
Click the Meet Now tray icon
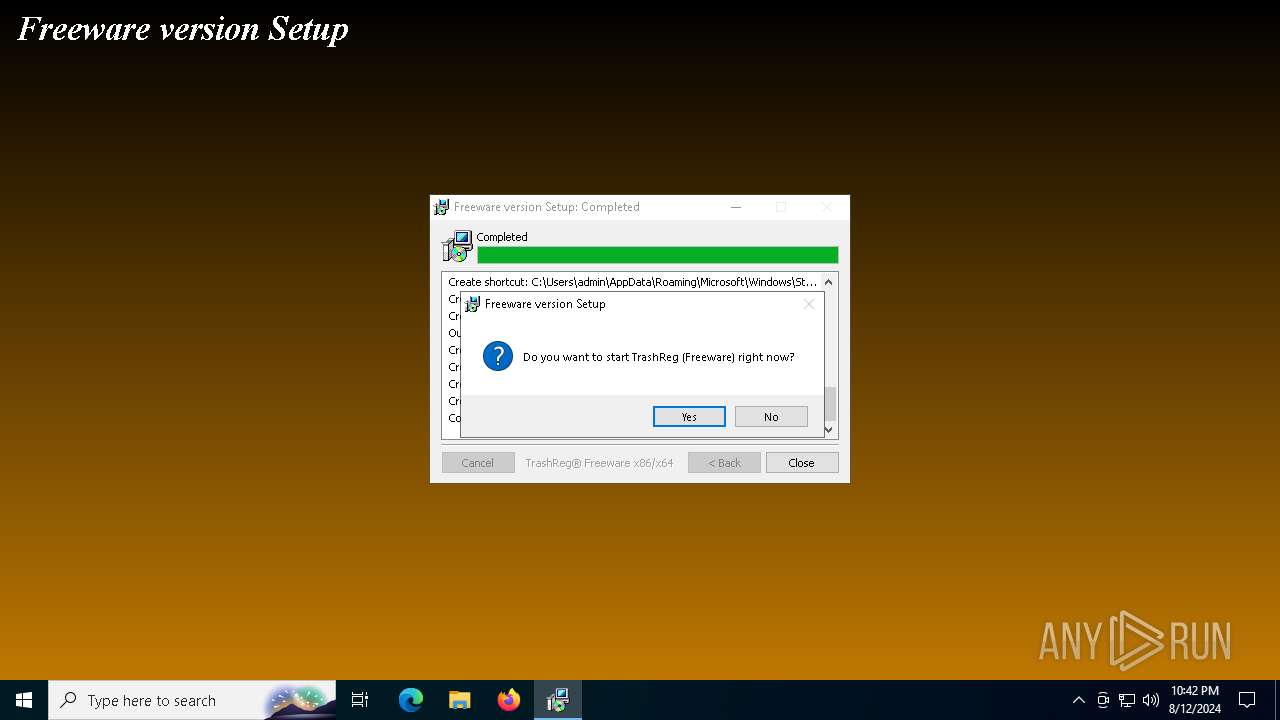pyautogui.click(x=1103, y=700)
